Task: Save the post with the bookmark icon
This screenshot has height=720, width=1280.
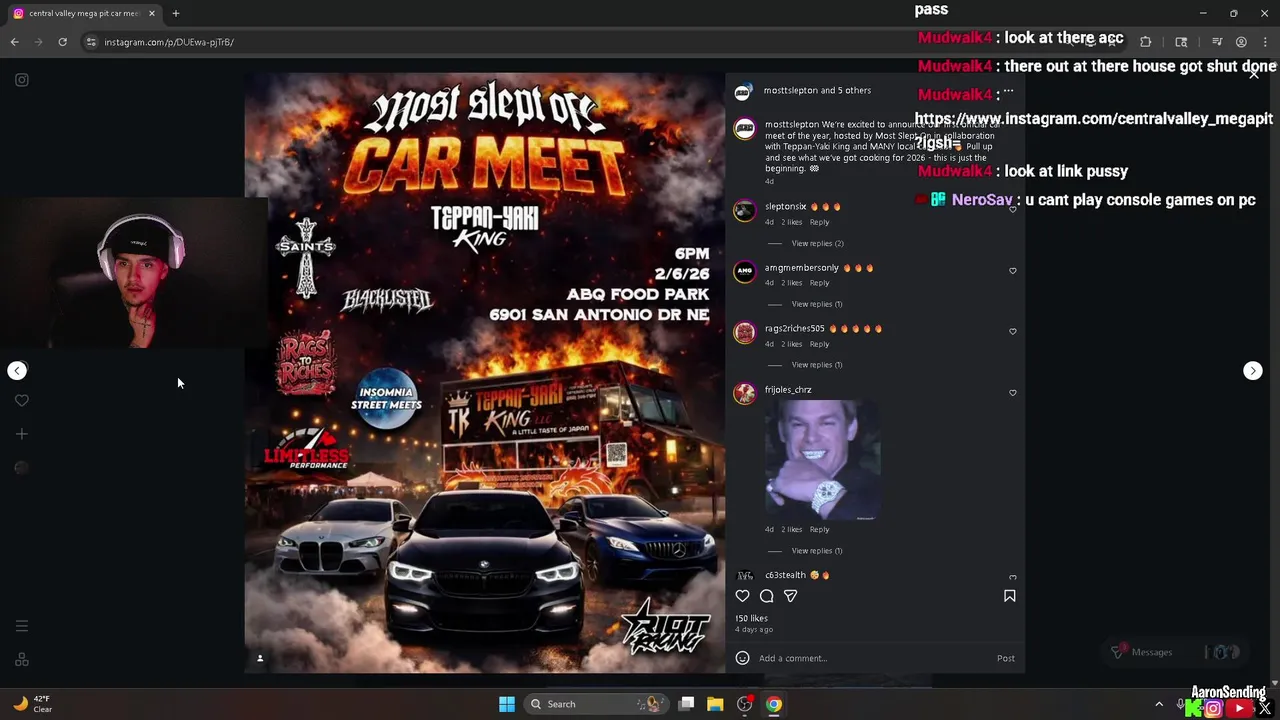Action: pyautogui.click(x=1009, y=596)
